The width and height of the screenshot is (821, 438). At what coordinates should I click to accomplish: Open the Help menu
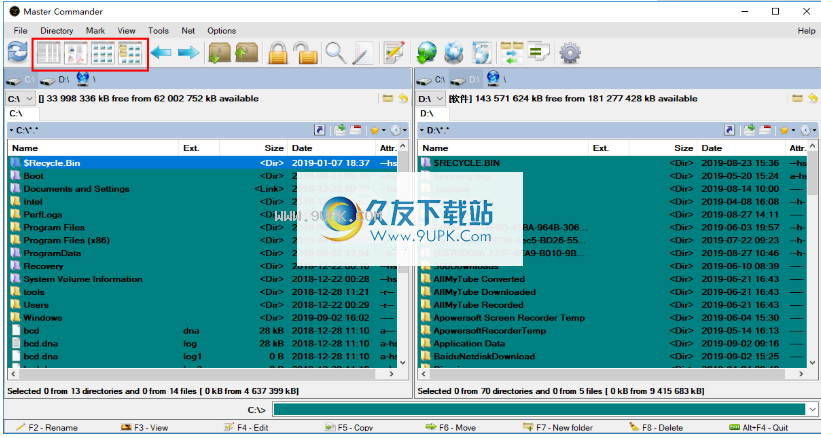(806, 30)
